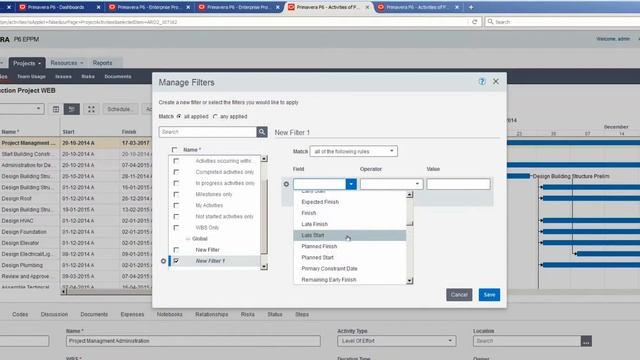Click the Field dropdown arrow
640x360 pixels.
351,184
